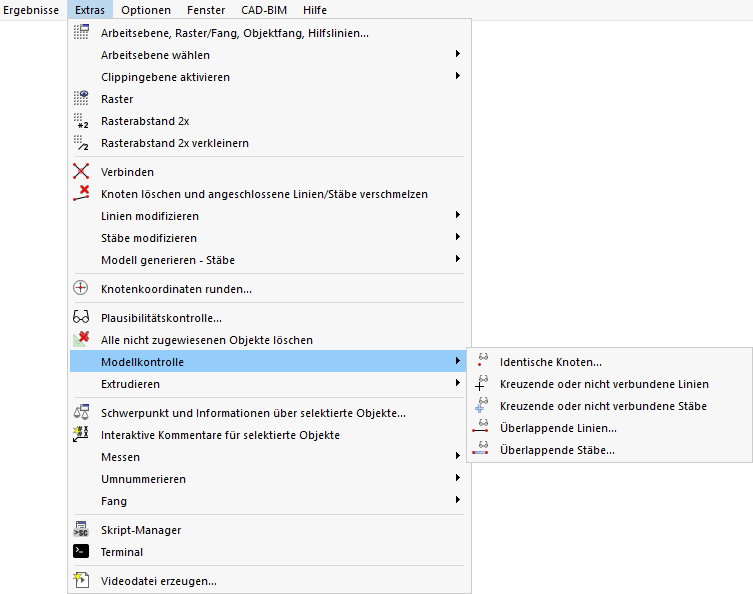Select Rasterabstand 2x entry
The width and height of the screenshot is (753, 594).
click(269, 121)
